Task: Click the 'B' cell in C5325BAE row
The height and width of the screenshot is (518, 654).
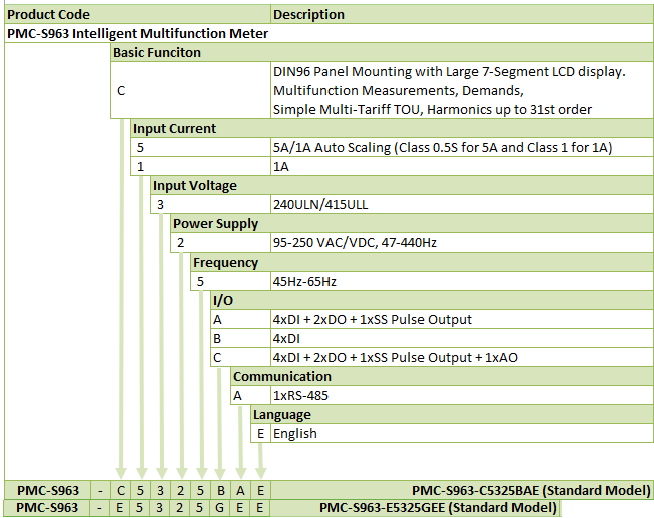Action: pos(220,490)
